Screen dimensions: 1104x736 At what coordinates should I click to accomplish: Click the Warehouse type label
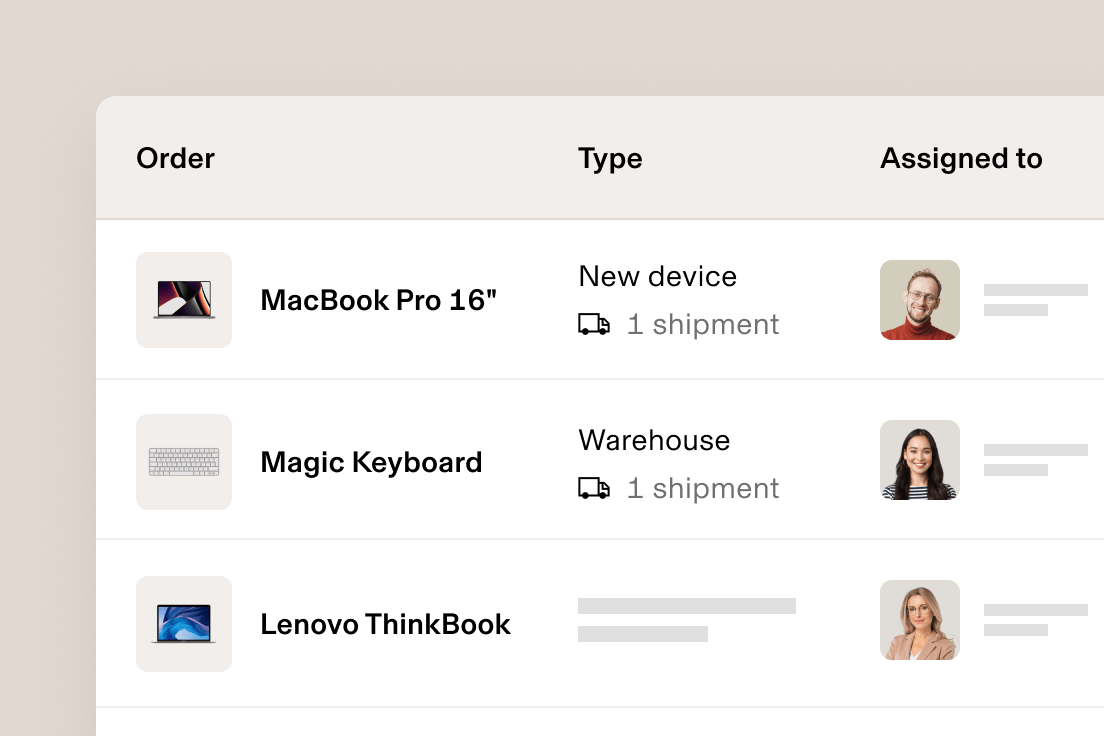pos(654,440)
